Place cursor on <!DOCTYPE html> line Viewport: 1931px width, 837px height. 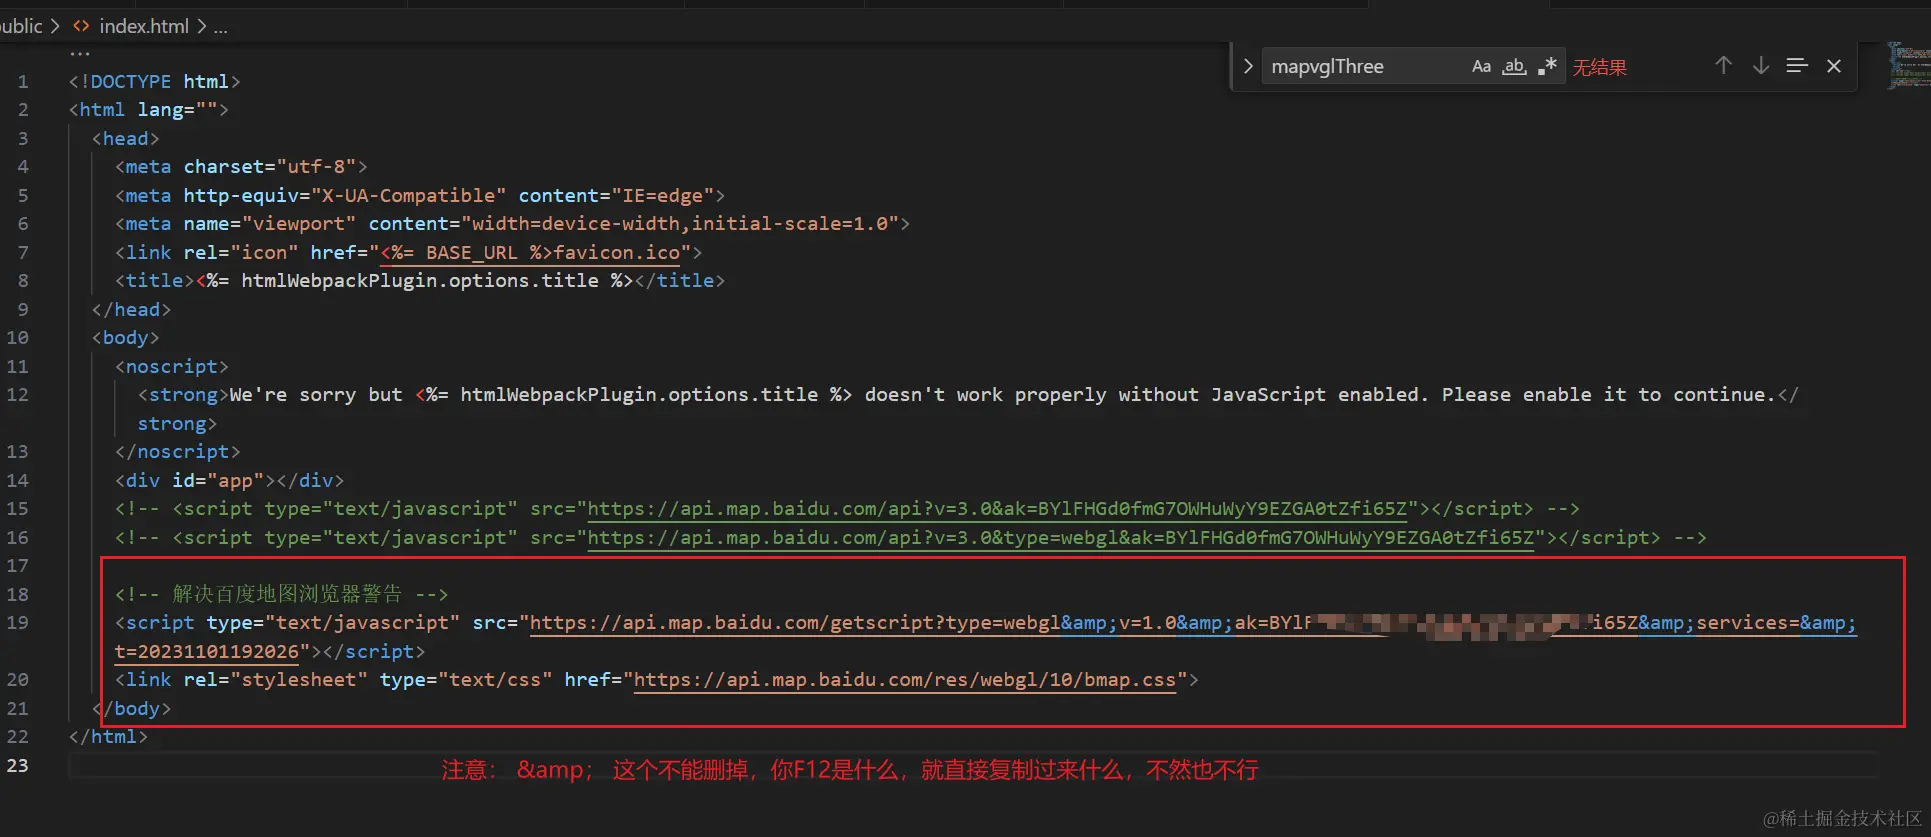pos(154,82)
